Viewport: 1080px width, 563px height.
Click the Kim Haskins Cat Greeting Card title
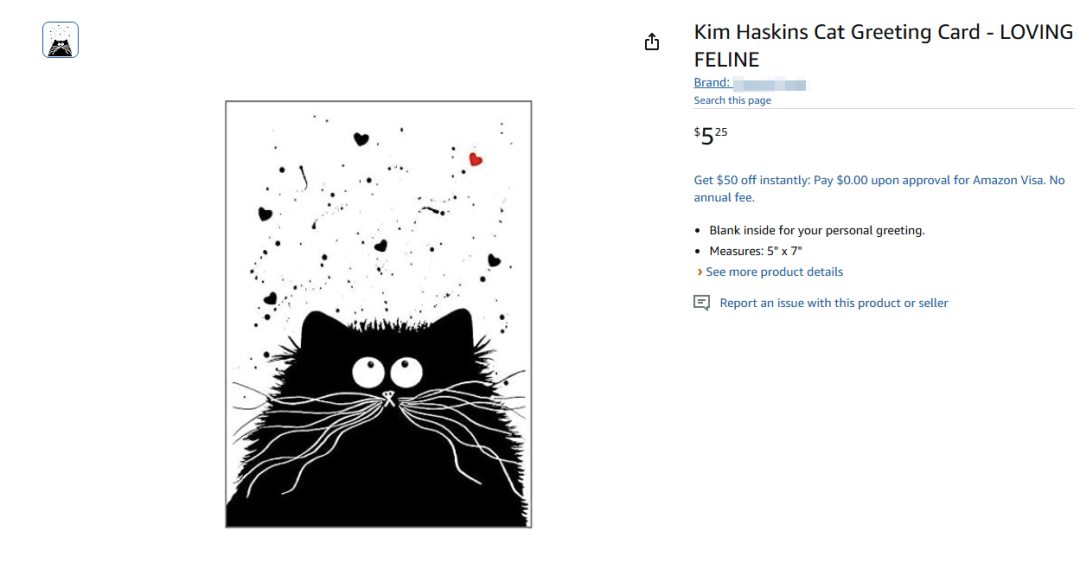point(883,45)
